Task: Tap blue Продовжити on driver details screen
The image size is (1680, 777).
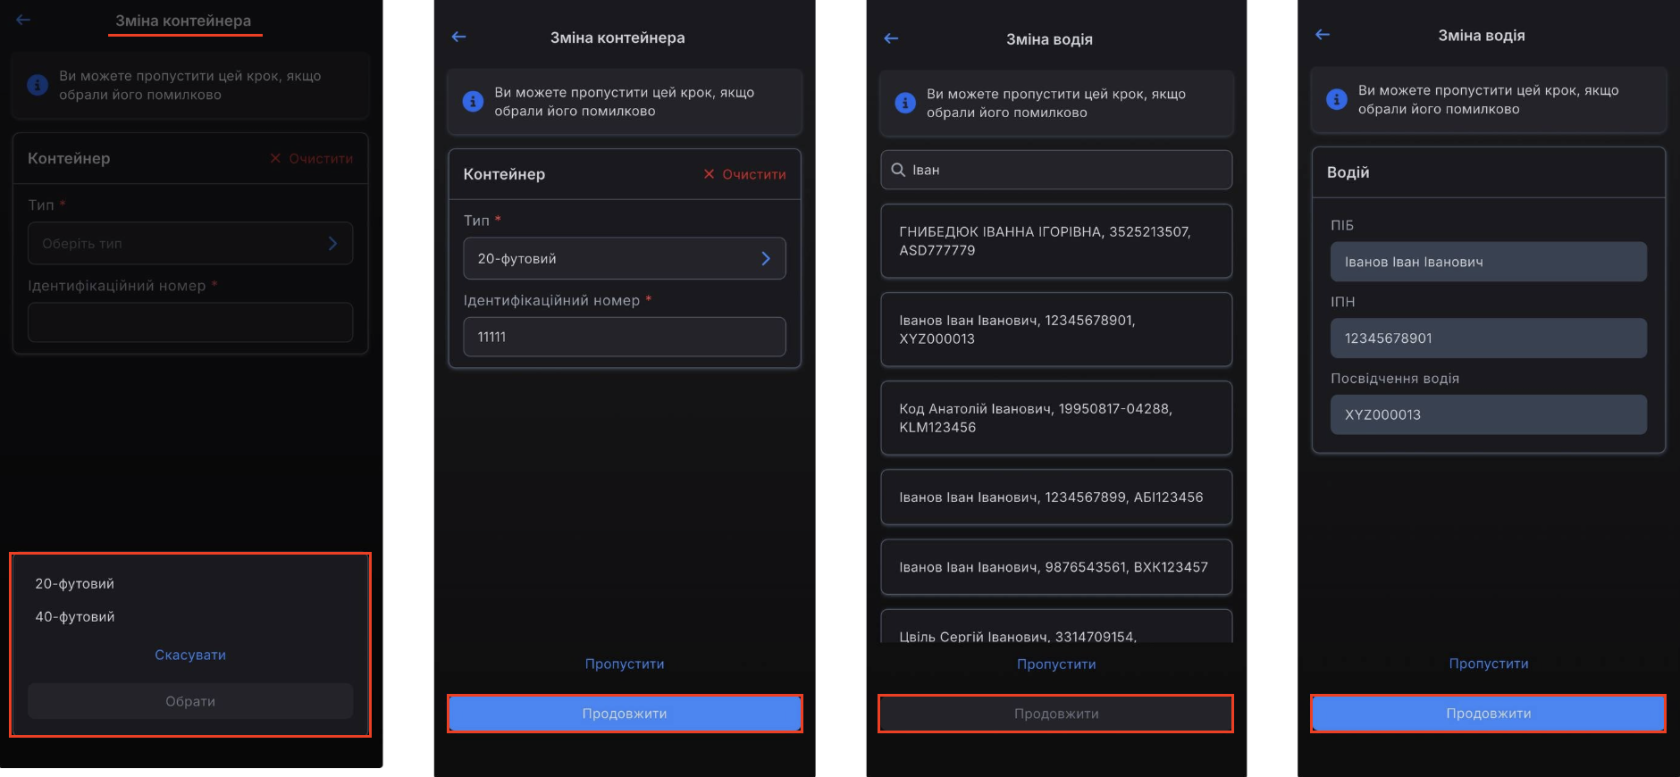Action: (x=1488, y=713)
